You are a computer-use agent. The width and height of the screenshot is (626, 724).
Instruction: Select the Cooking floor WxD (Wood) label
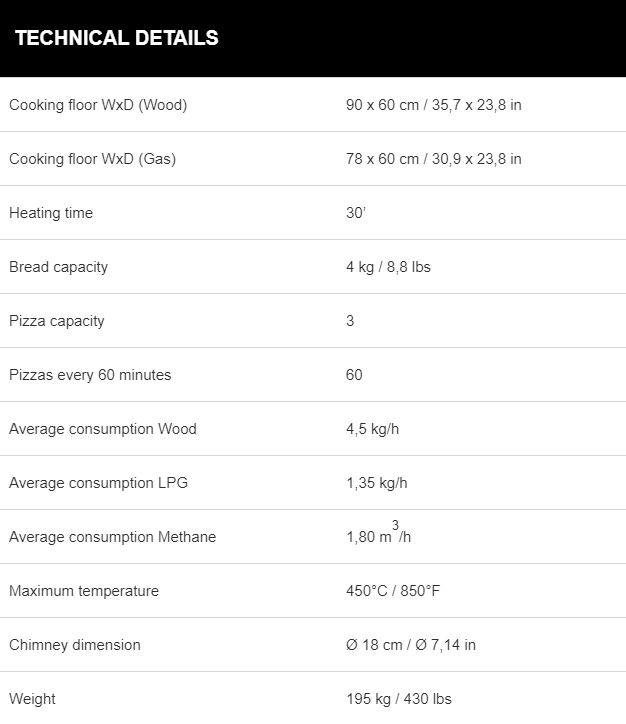click(98, 105)
